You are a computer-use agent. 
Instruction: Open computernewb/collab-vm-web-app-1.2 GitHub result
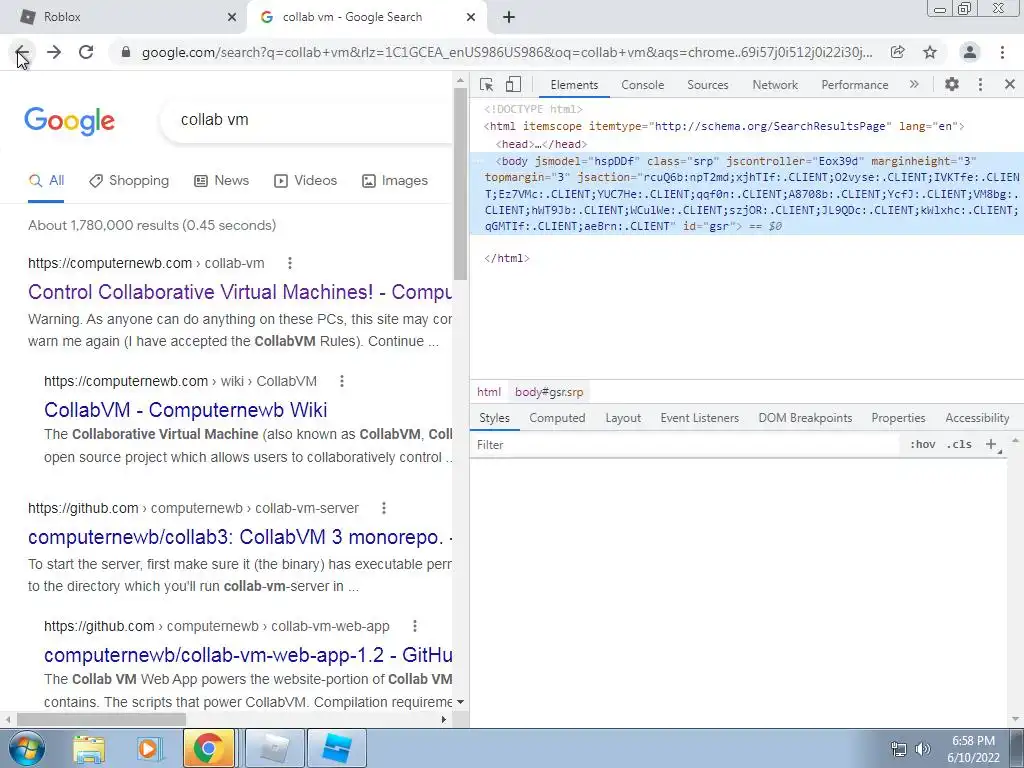point(248,655)
